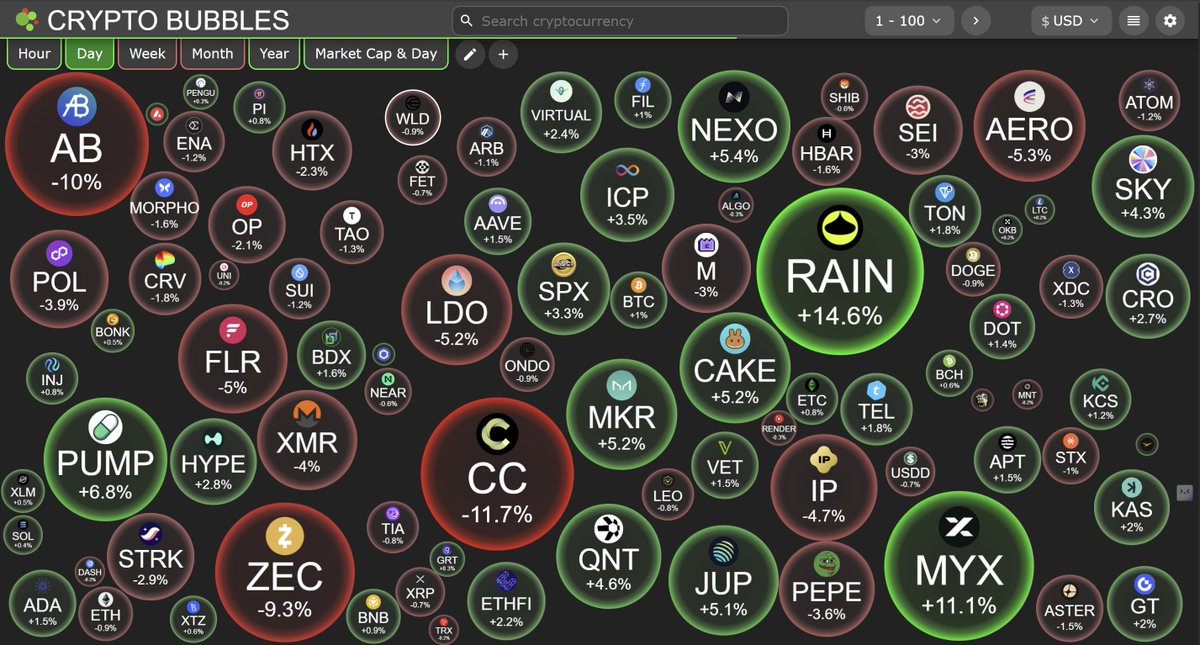Select the ADA bubble
Image resolution: width=1200 pixels, height=645 pixels.
point(43,605)
